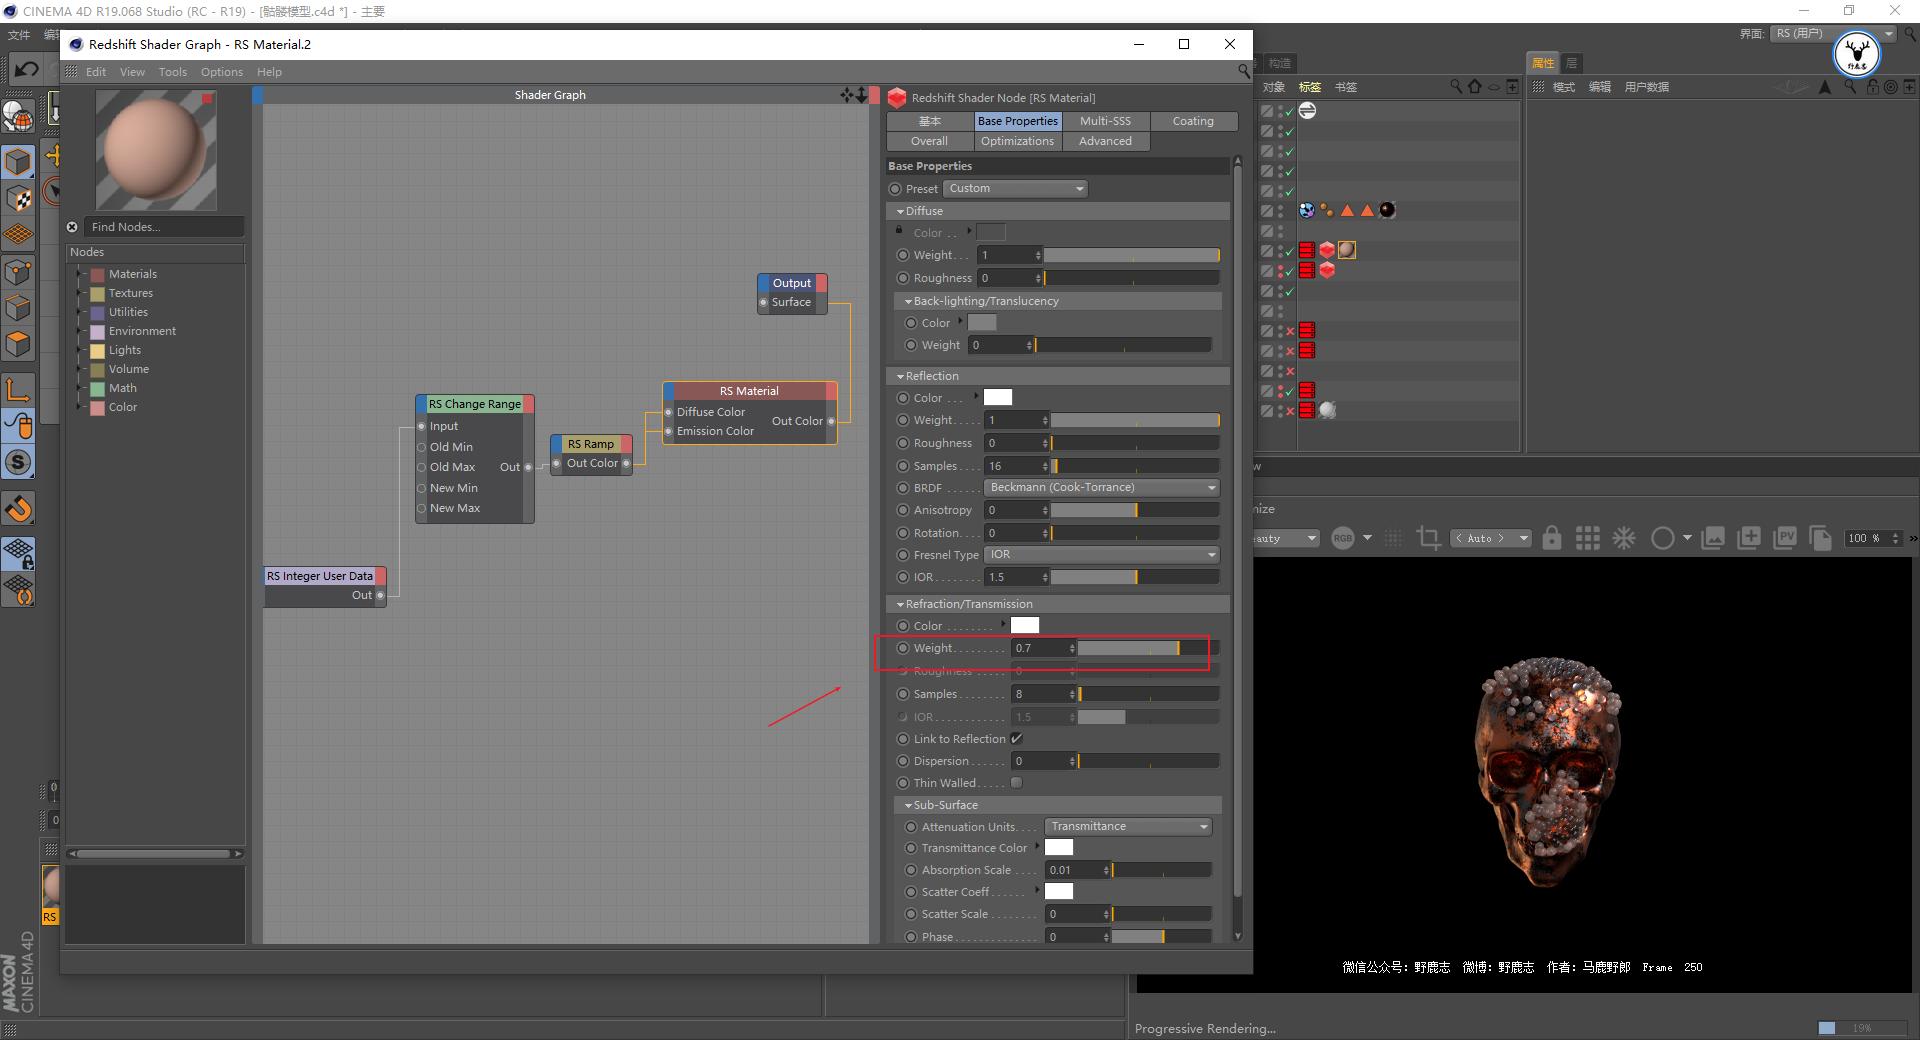
Task: Select the Polygons mode icon
Action: (18, 344)
